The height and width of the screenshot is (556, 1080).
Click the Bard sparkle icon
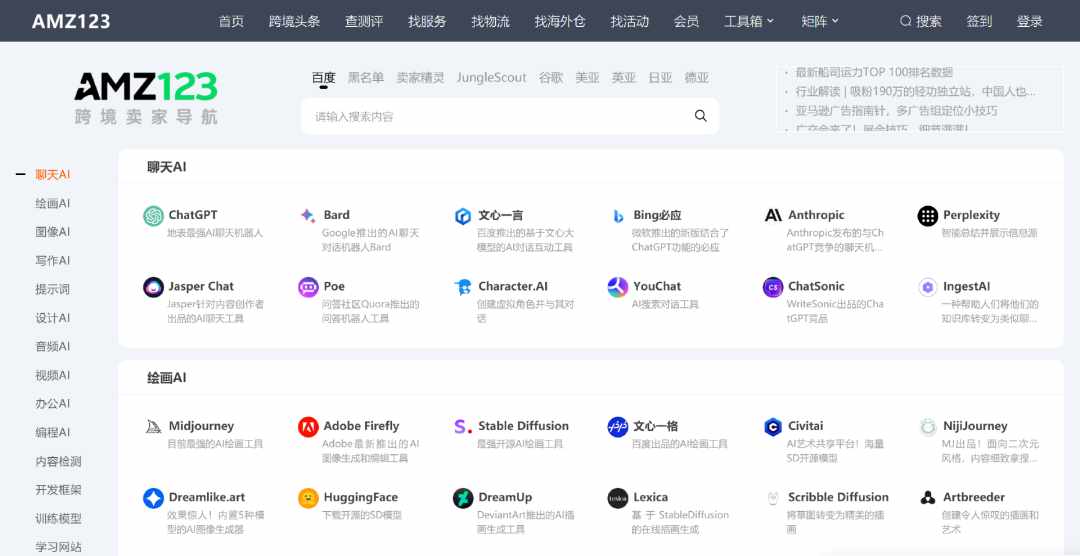coord(308,216)
